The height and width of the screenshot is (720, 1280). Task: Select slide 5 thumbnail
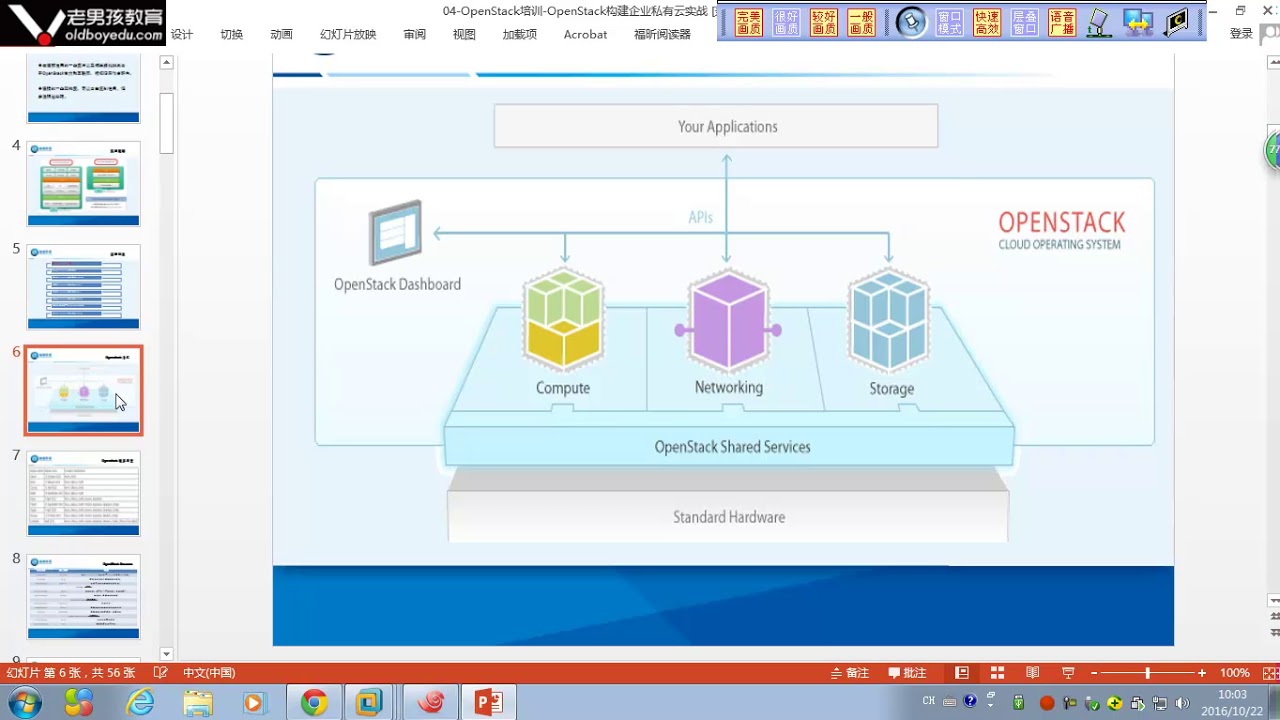click(x=84, y=287)
